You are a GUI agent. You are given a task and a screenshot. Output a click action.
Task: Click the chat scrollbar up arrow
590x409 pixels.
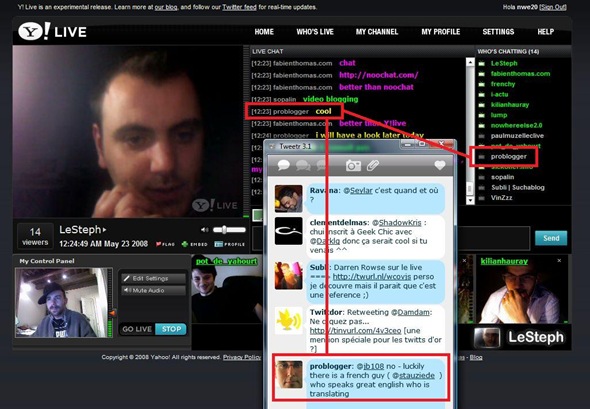470,62
